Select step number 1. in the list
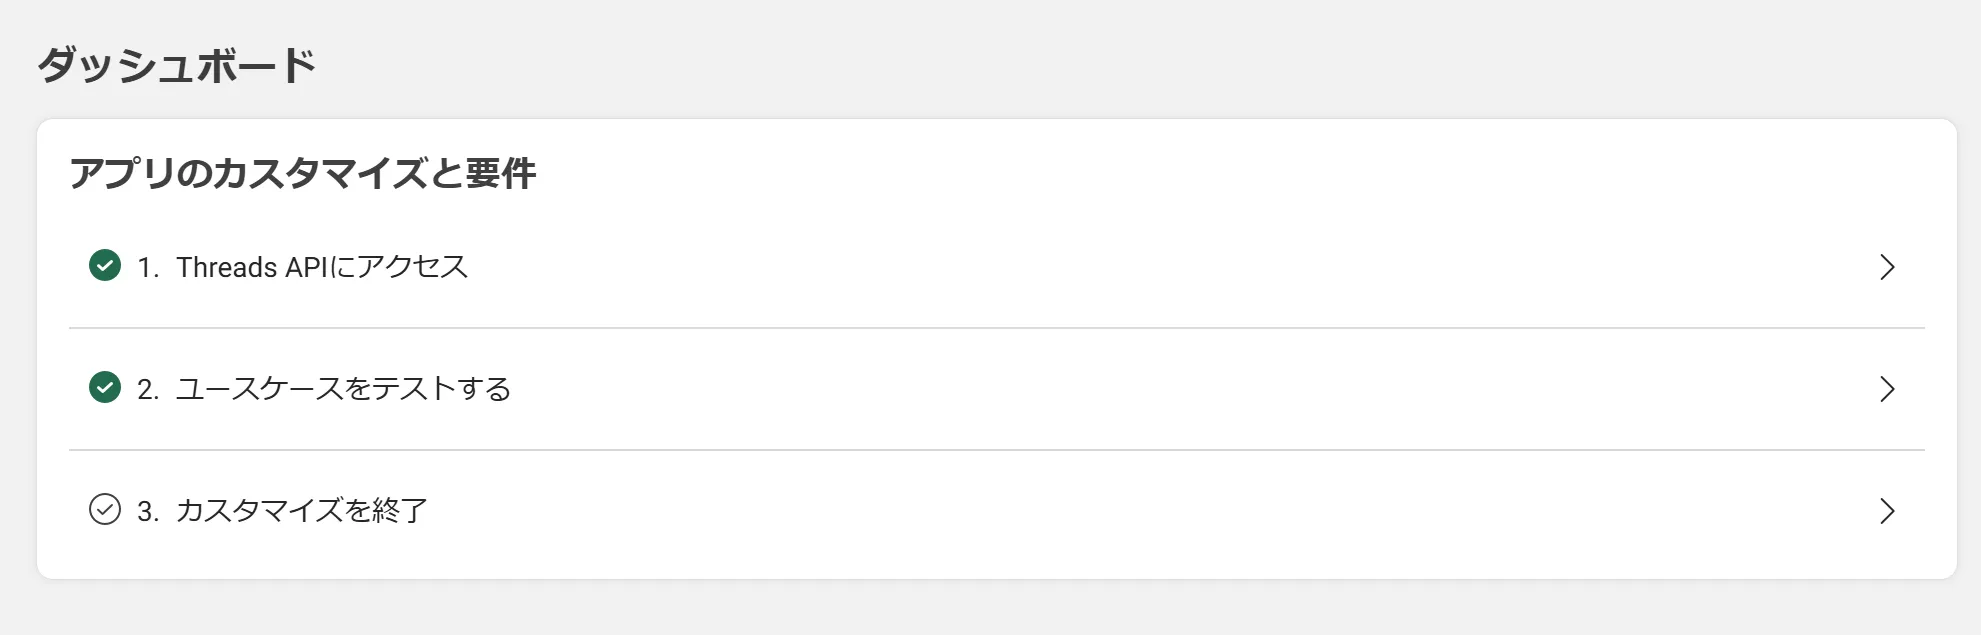Screen dimensions: 1981x635 point(148,268)
